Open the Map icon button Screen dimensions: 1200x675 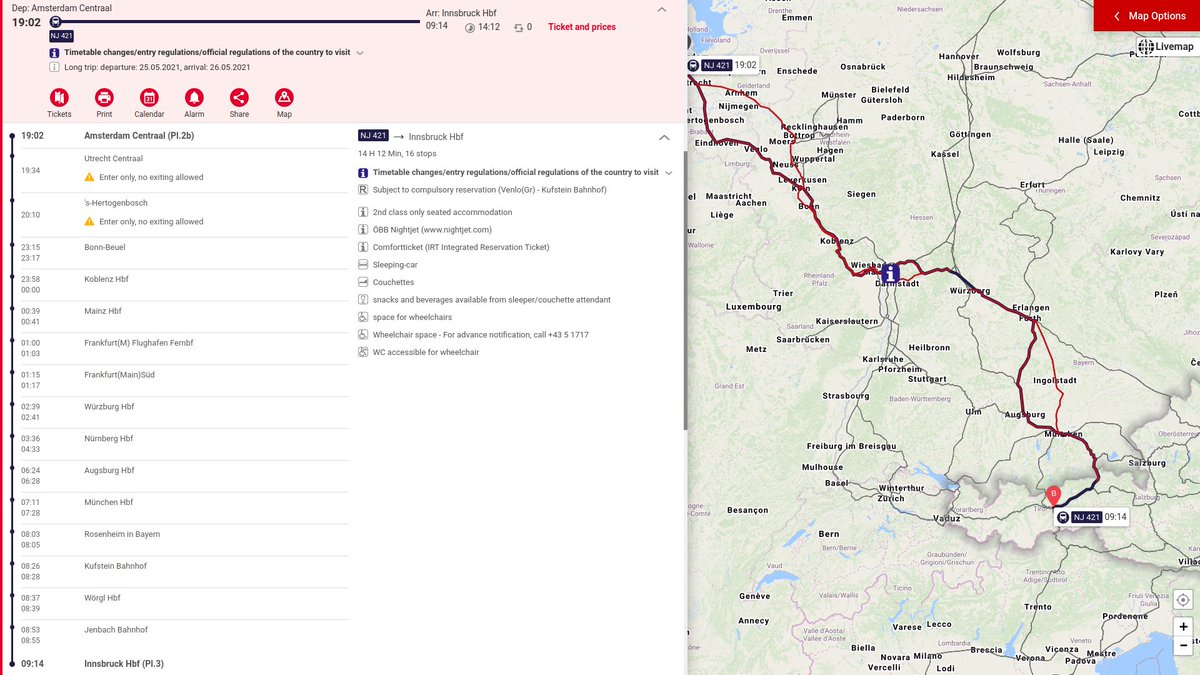coord(284,97)
